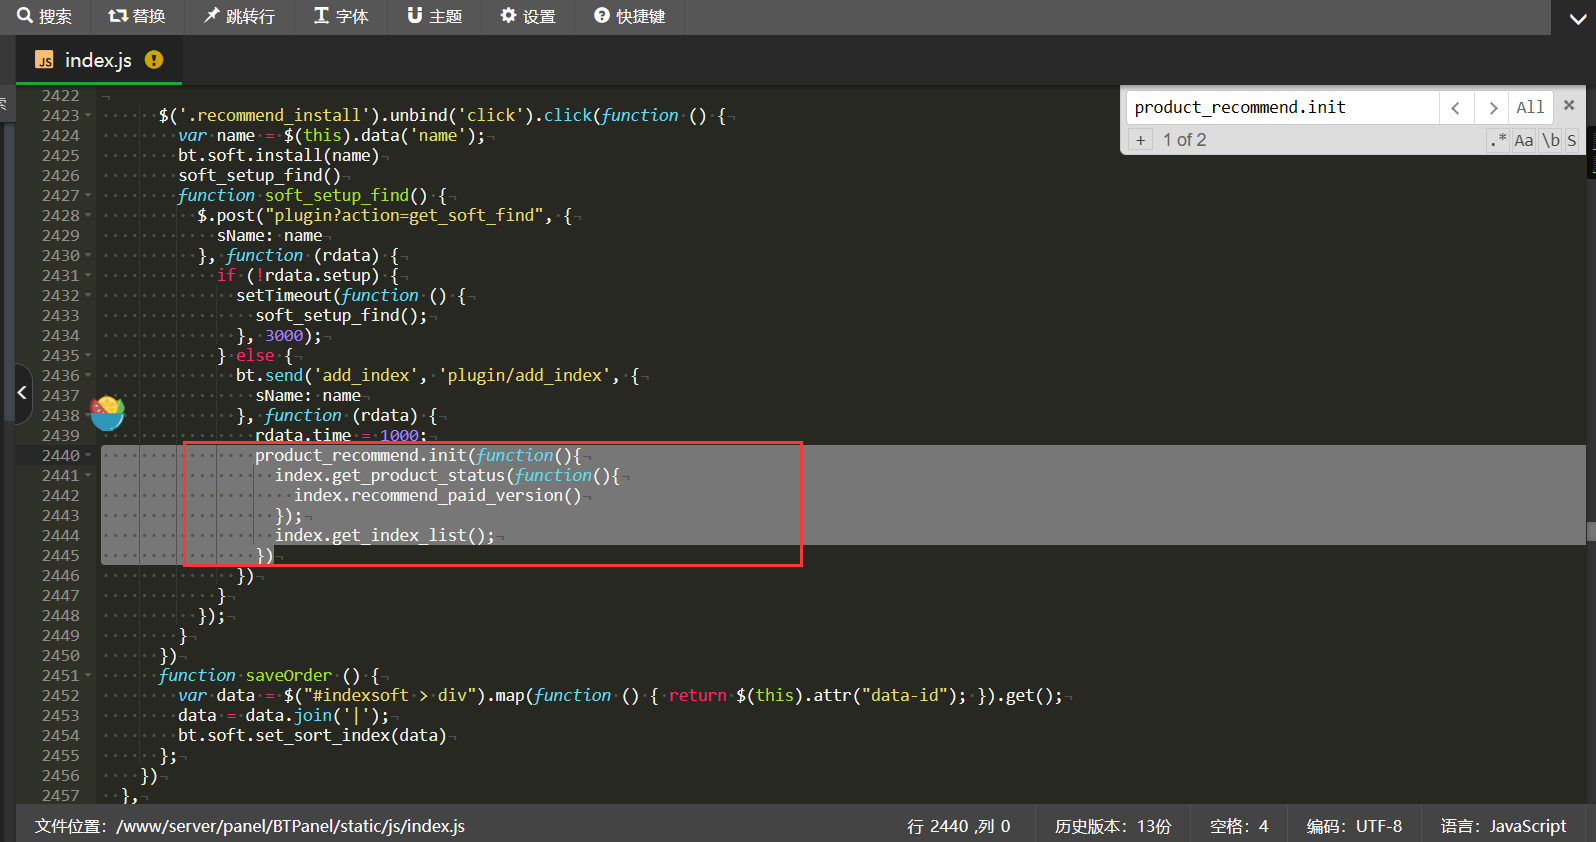Fold code block at line 2423
The image size is (1596, 842).
pos(88,116)
